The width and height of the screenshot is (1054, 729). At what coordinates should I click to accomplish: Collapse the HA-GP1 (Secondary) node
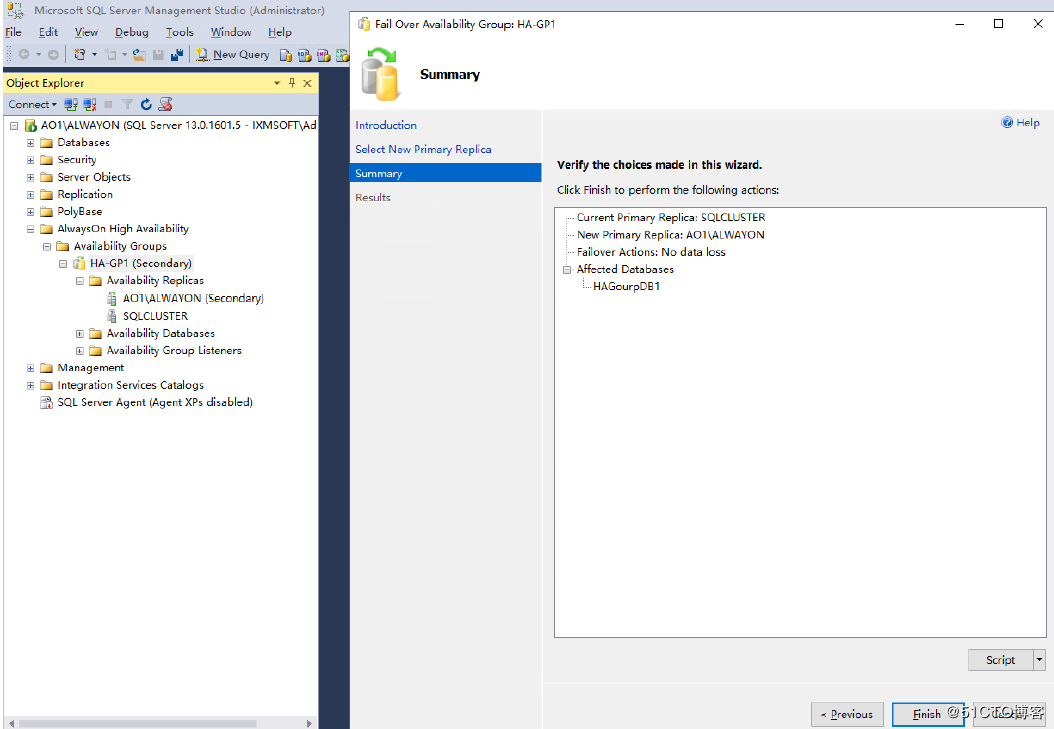(63, 264)
